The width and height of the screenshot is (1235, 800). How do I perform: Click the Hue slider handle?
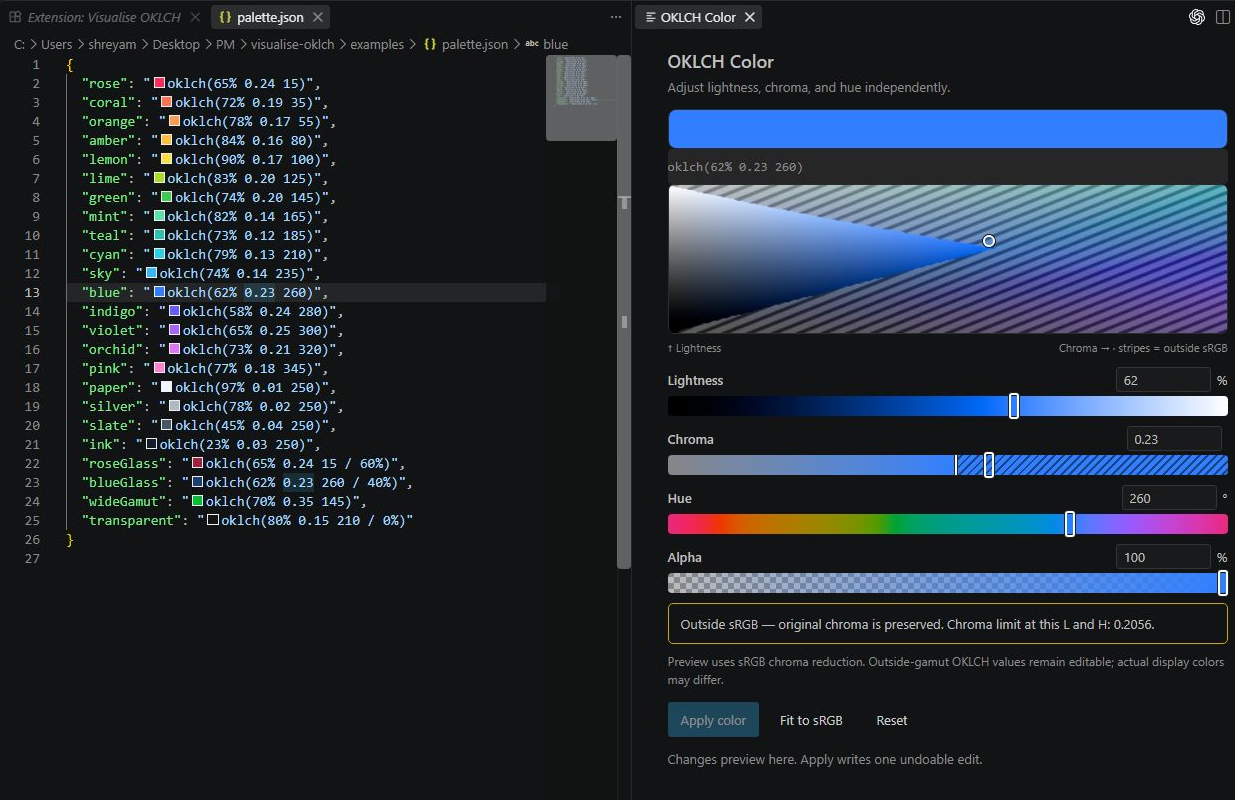click(x=1070, y=524)
